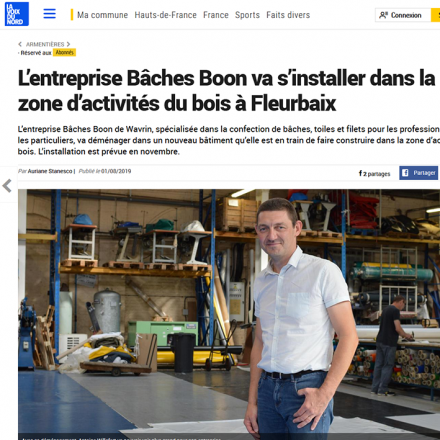Screen dimensions: 440x440
Task: Open Hauts-de-France section
Action: (165, 15)
